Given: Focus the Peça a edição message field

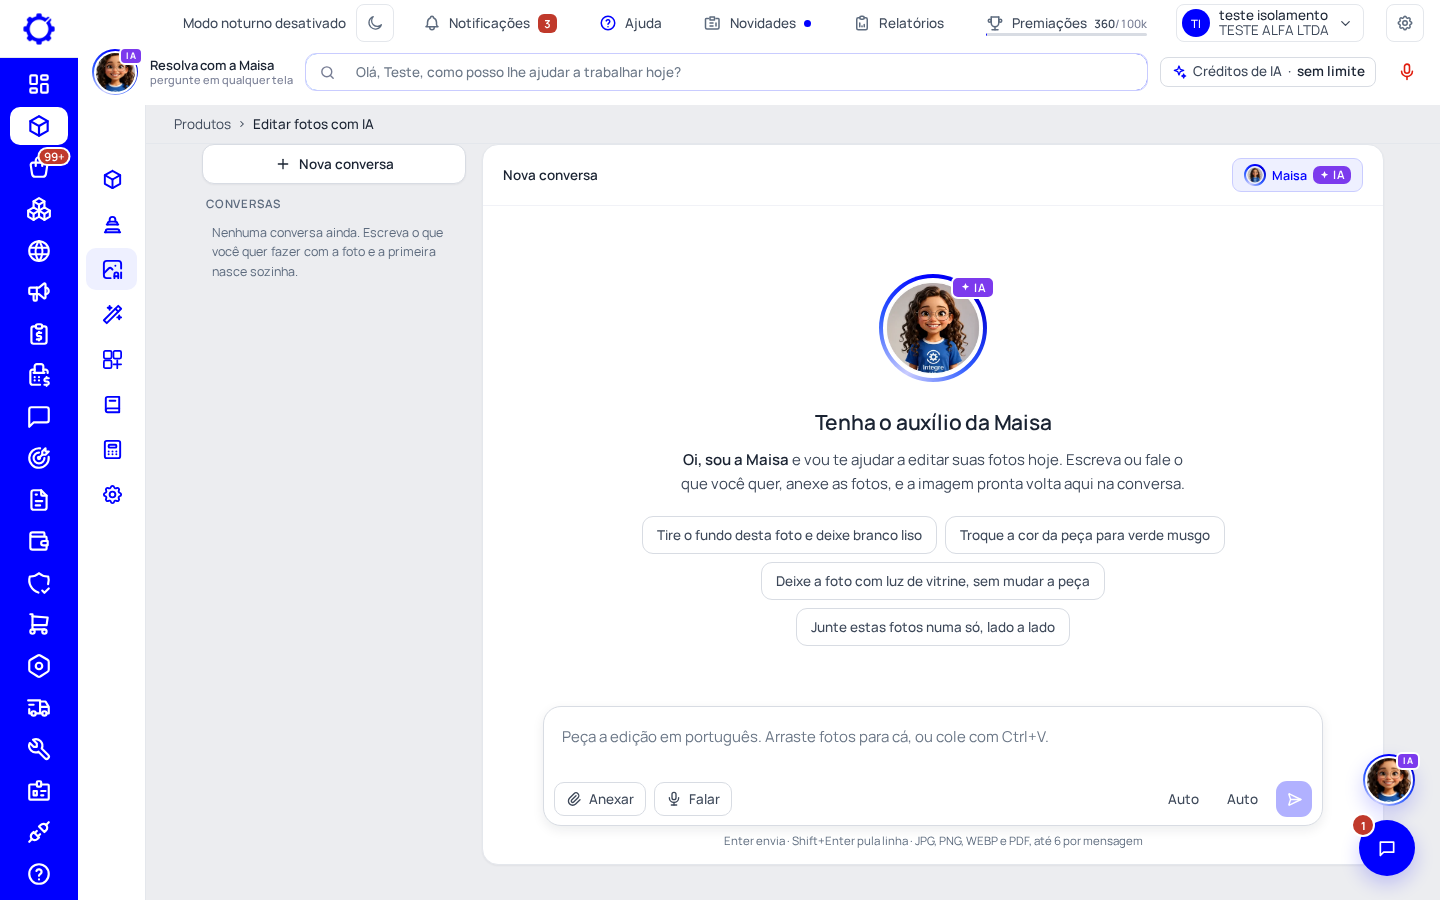Looking at the screenshot, I should click(932, 737).
